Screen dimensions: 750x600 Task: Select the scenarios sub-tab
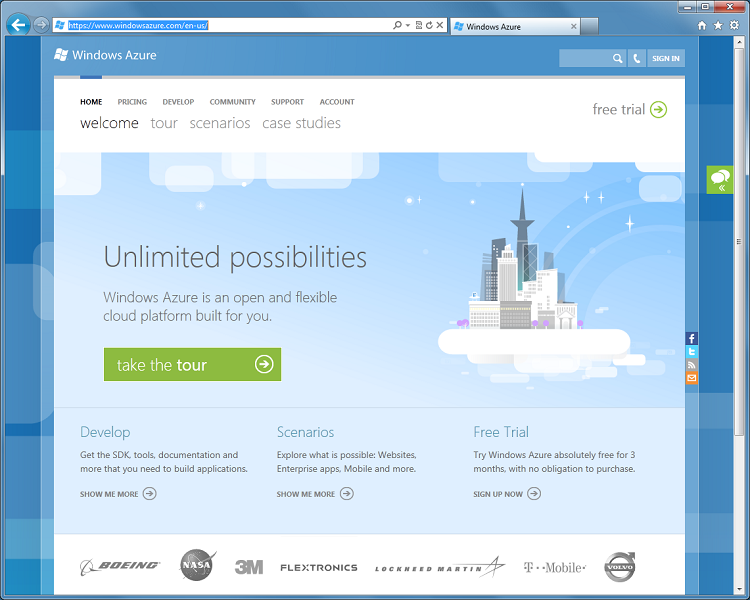coord(220,123)
